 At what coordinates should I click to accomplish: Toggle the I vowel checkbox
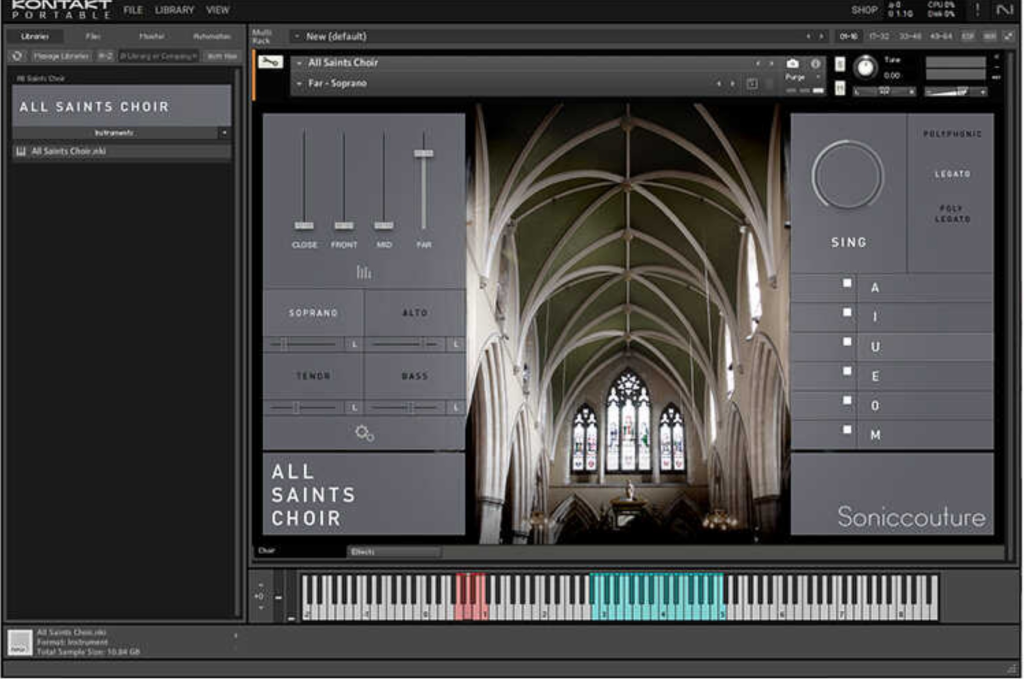pyautogui.click(x=847, y=312)
